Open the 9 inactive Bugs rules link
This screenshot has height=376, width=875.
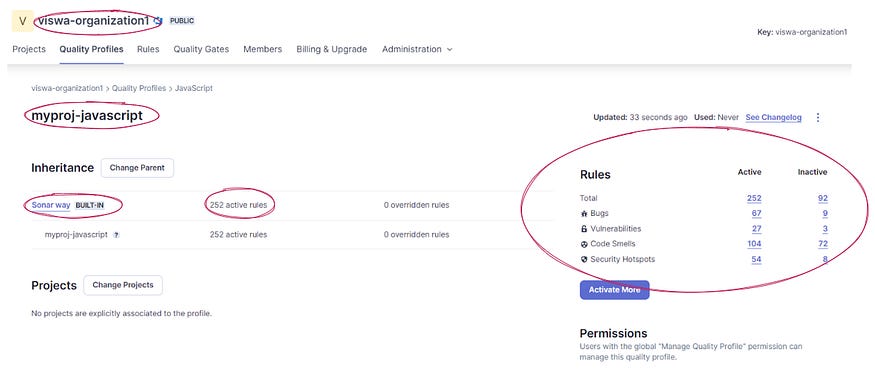(825, 214)
